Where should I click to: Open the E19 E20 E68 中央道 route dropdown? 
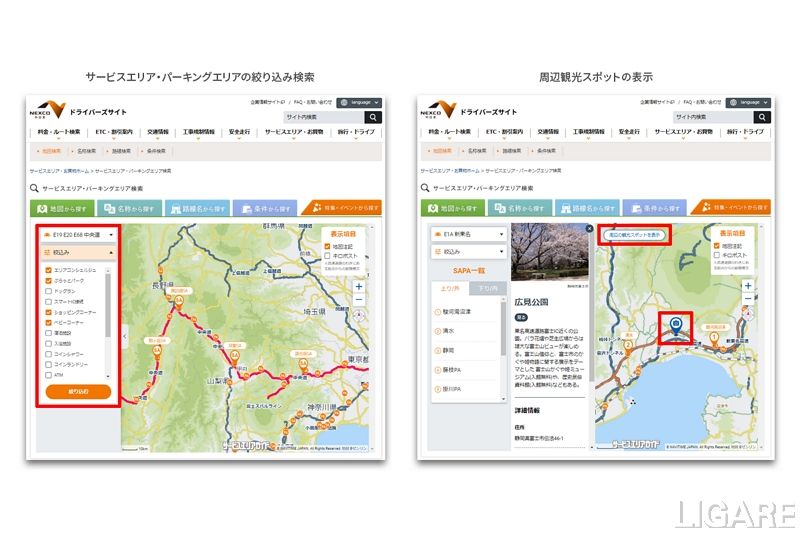77,234
